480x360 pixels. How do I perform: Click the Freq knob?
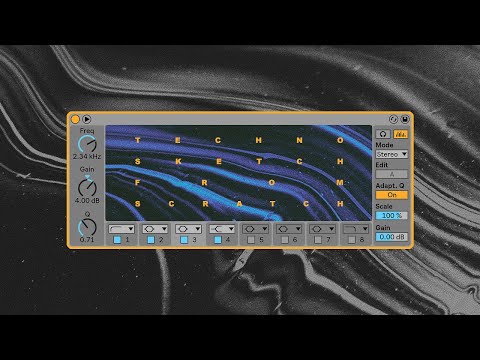click(x=87, y=144)
